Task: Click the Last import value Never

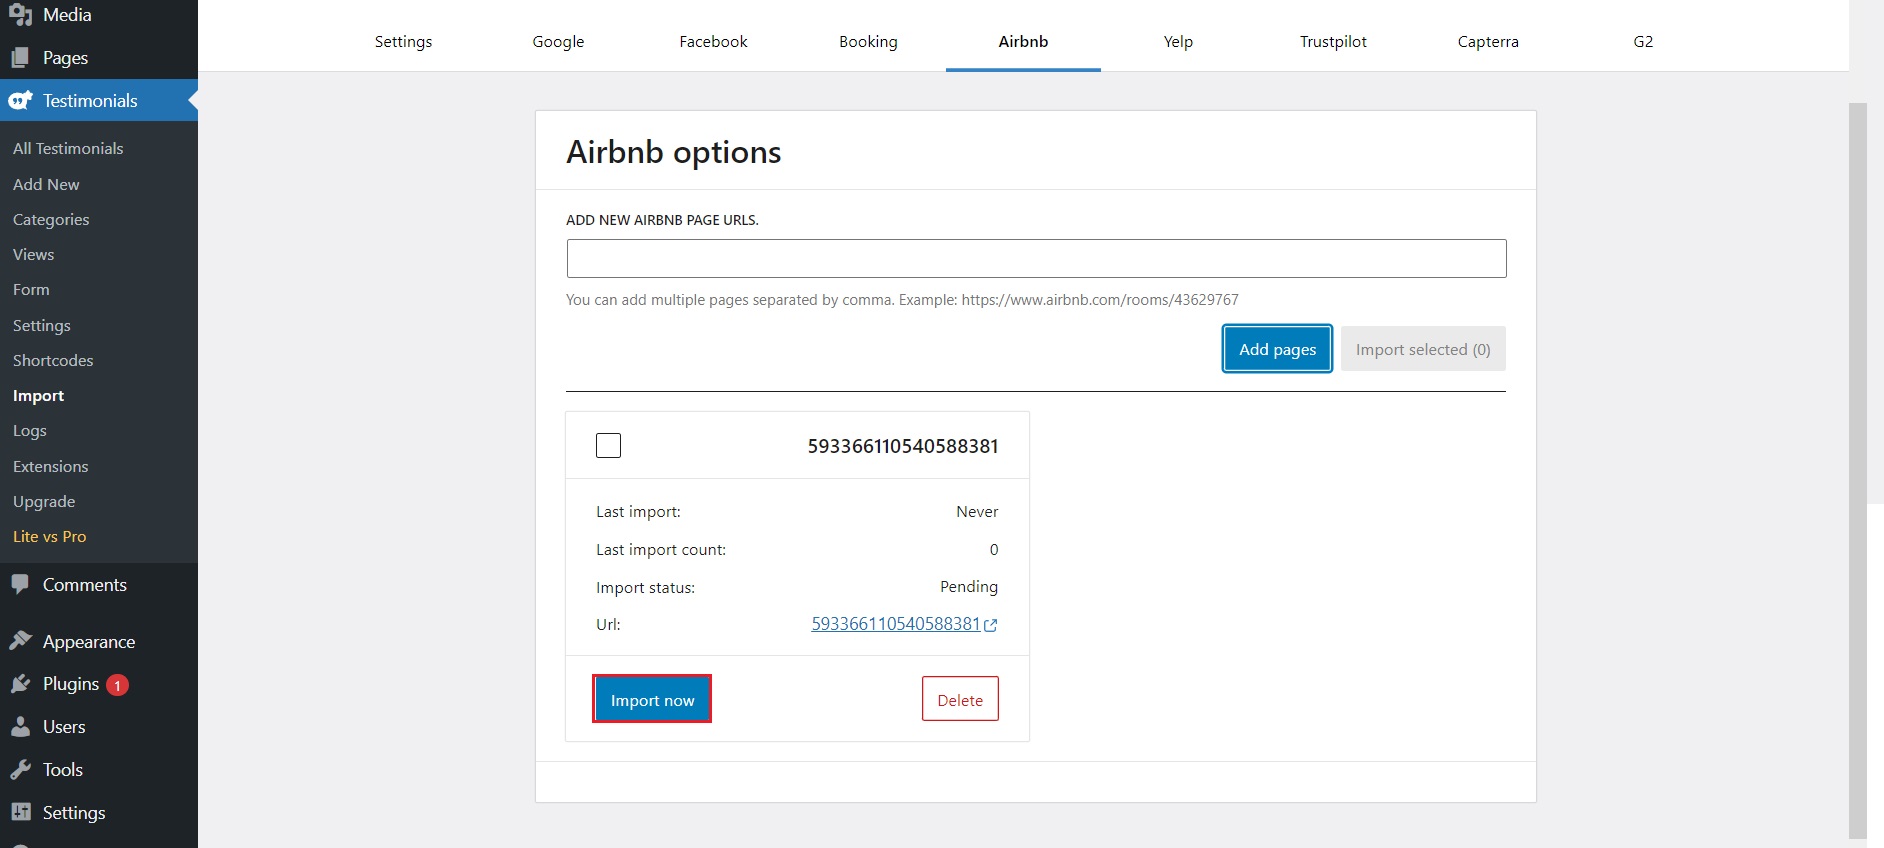Action: coord(977,511)
